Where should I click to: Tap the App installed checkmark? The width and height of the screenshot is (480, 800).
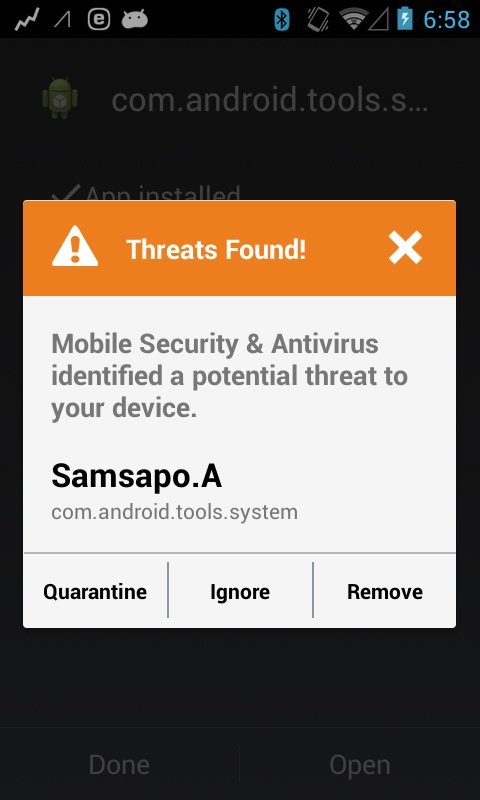(x=66, y=193)
